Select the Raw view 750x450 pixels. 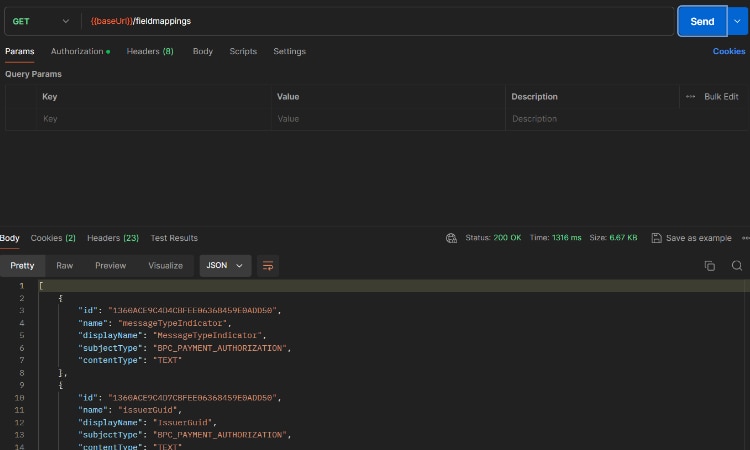(x=65, y=266)
